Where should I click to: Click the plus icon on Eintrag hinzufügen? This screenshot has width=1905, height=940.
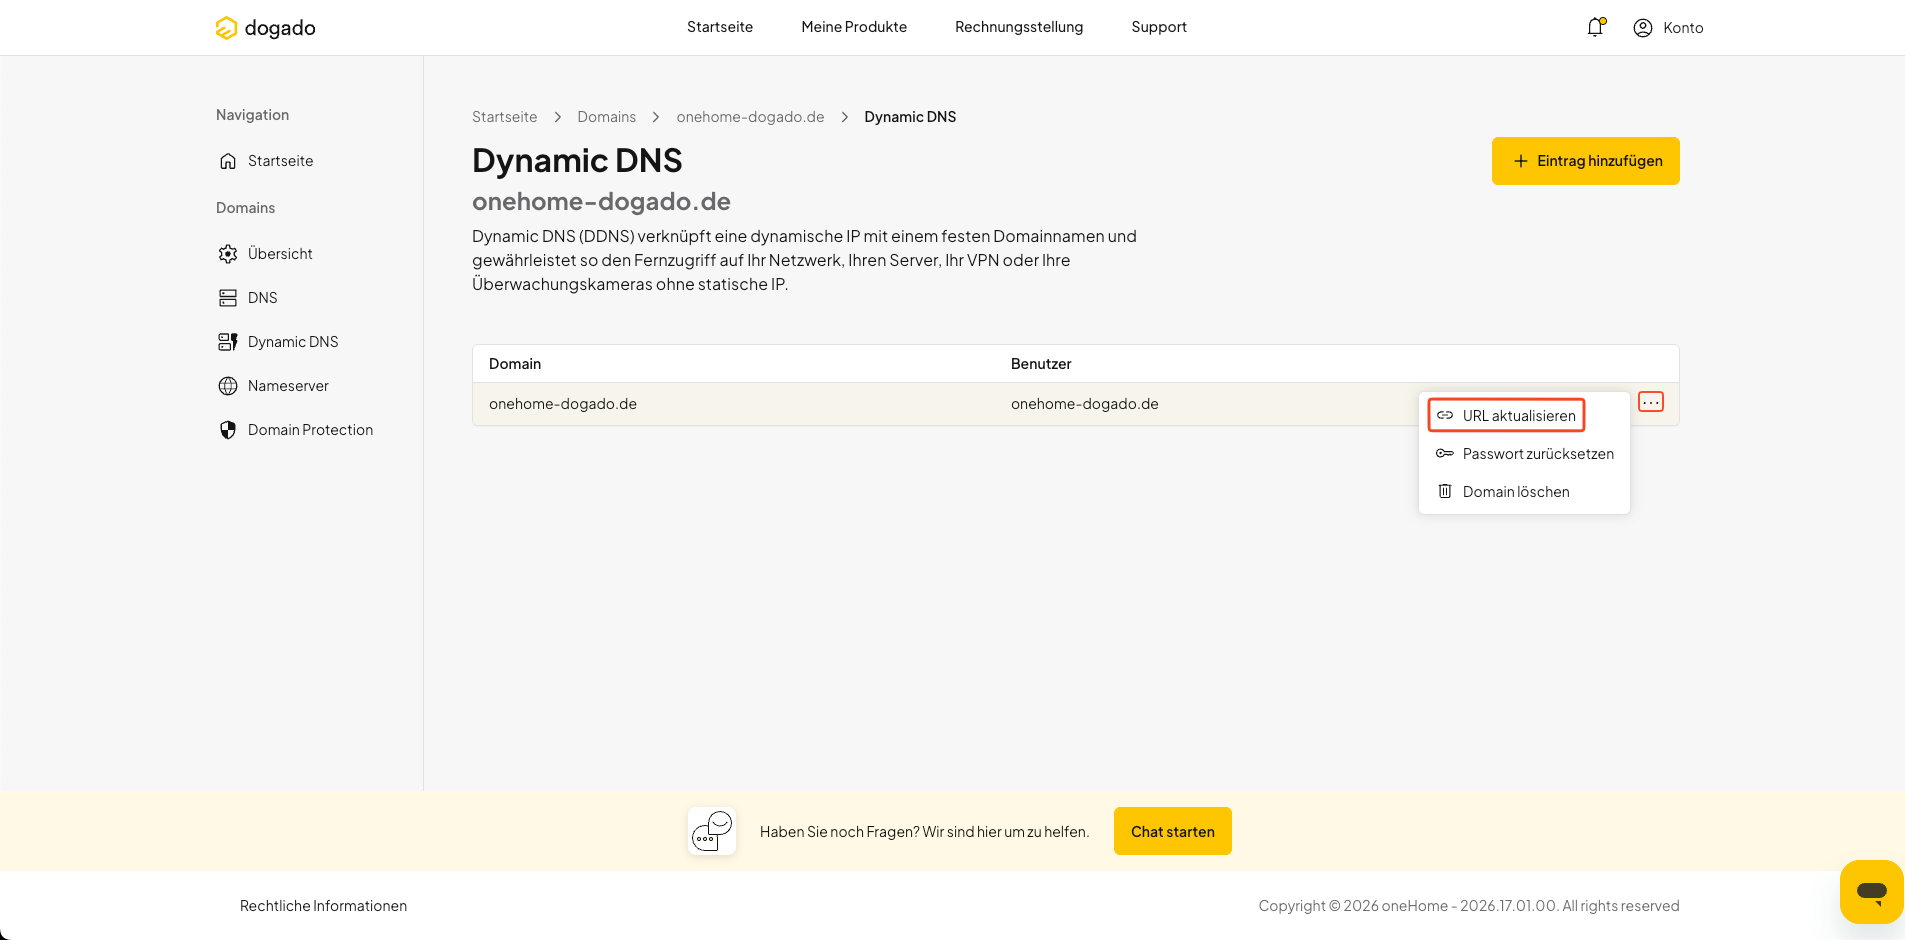point(1521,161)
